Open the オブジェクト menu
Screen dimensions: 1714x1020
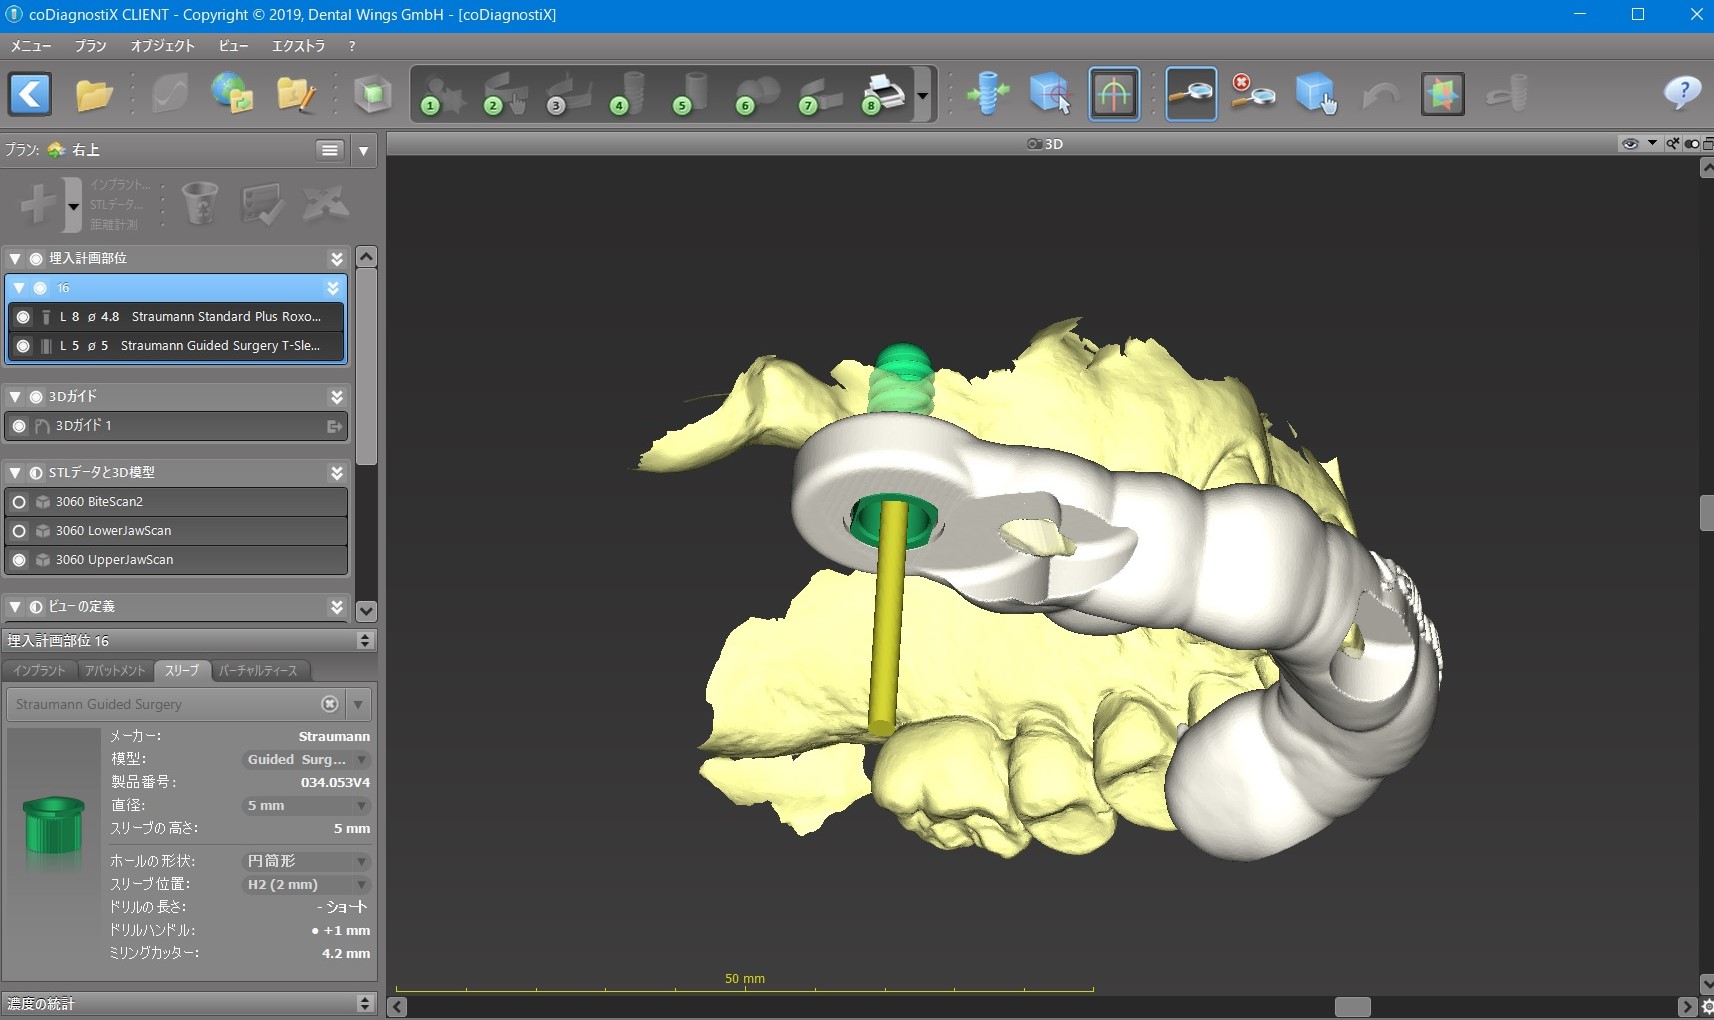click(x=163, y=46)
